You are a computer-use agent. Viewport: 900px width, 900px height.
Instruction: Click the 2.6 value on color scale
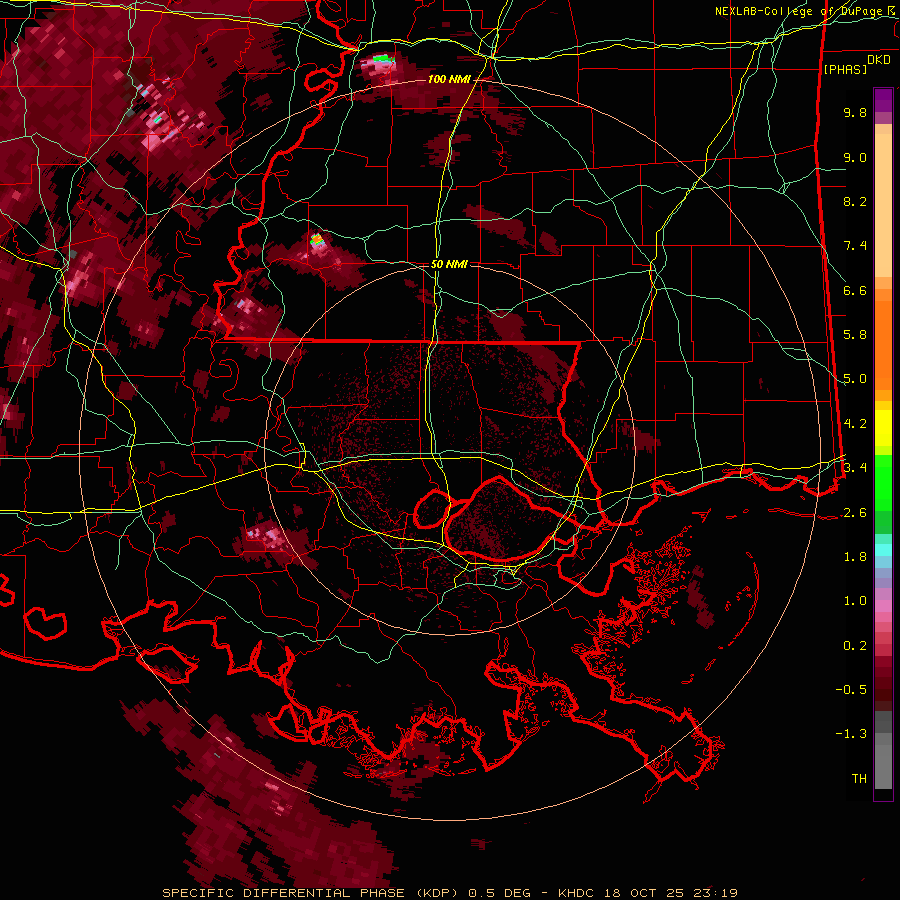(x=855, y=513)
